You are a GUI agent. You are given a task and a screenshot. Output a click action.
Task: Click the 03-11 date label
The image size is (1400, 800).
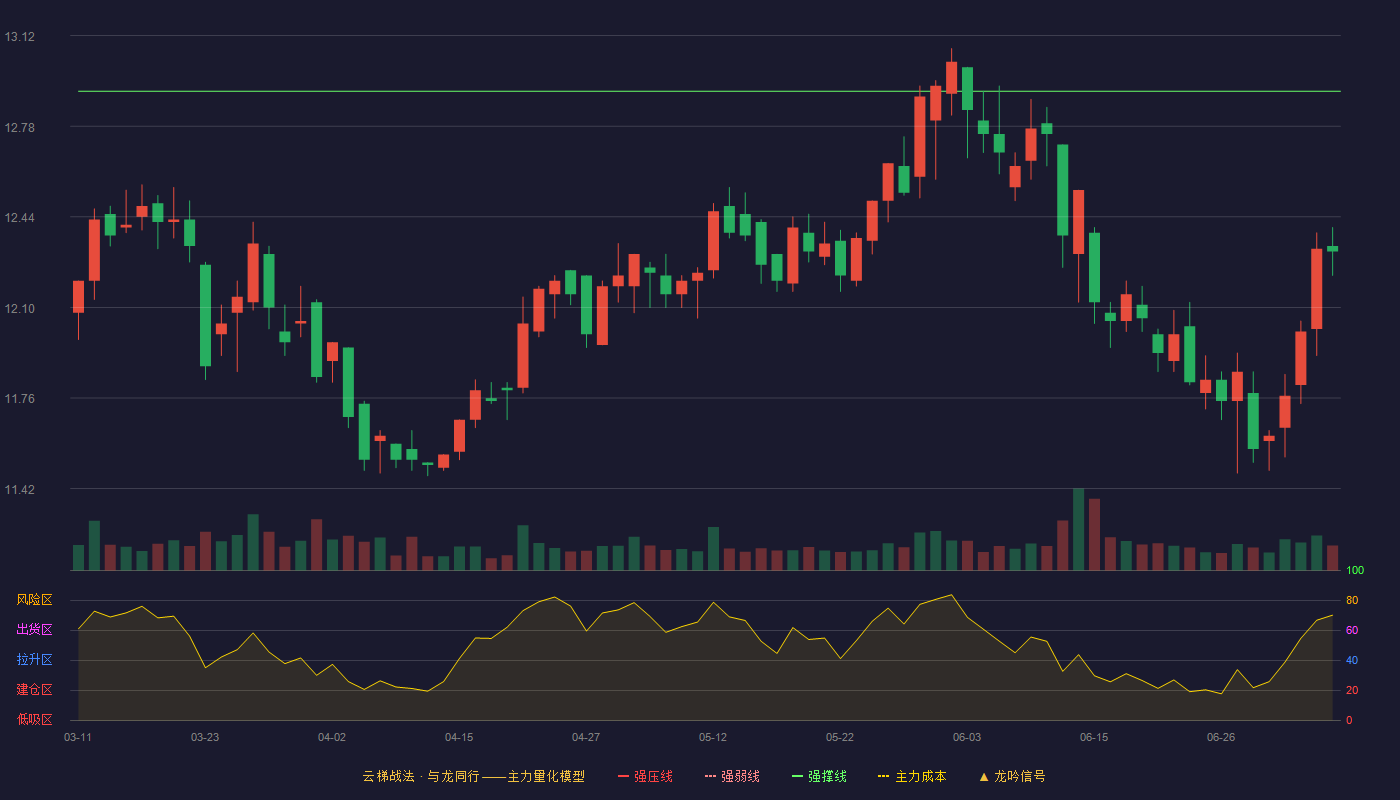point(78,737)
